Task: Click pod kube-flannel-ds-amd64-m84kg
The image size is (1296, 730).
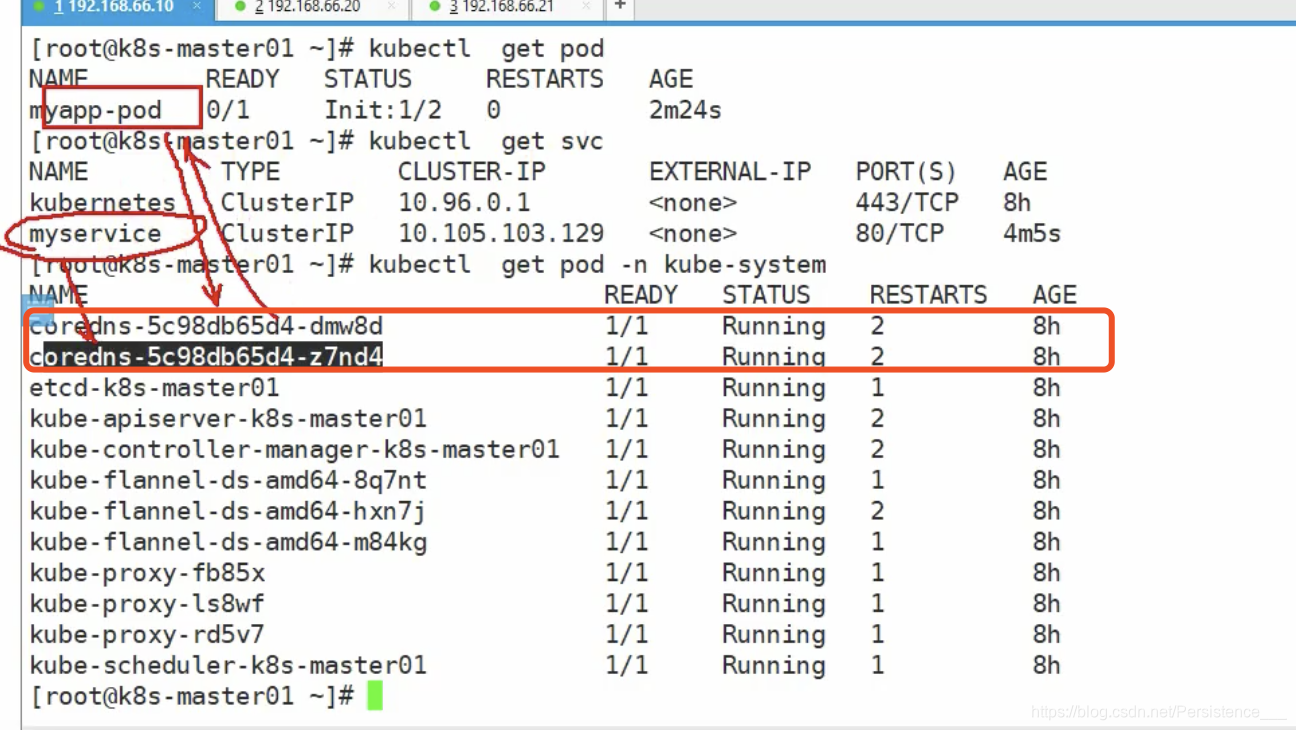Action: click(228, 543)
